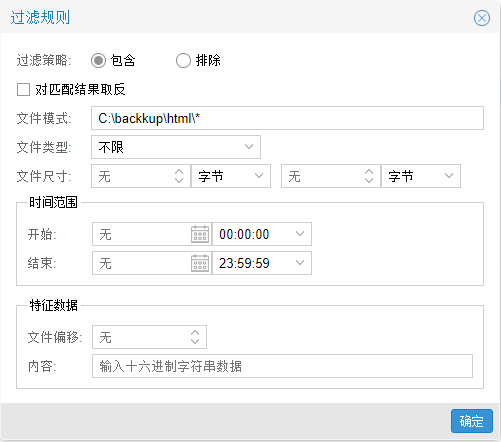501x442 pixels.
Task: Click the start date 无 field
Action: tap(141, 234)
